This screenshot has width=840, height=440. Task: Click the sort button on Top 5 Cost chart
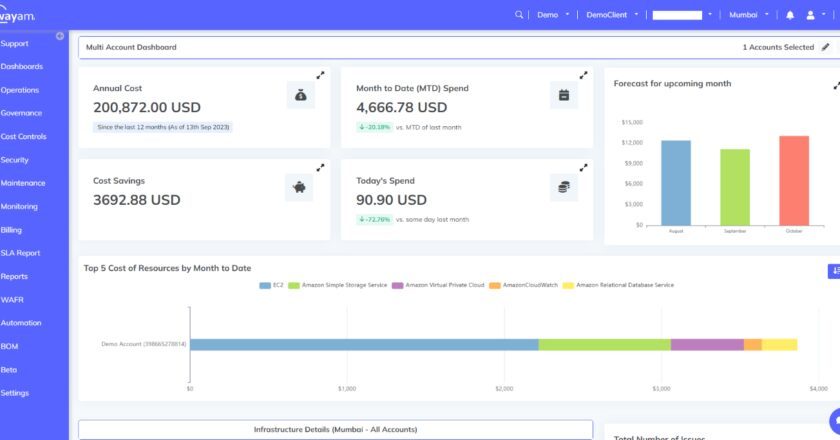(x=834, y=271)
